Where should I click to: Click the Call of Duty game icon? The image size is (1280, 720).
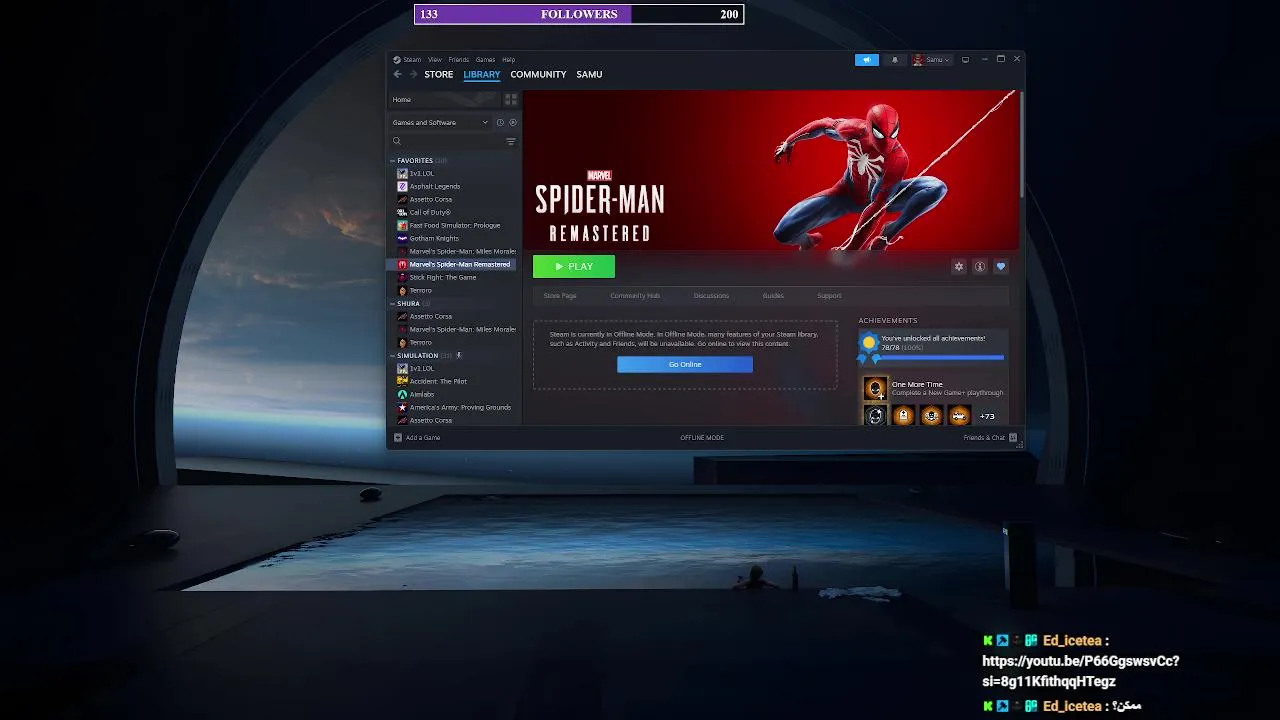tap(402, 212)
